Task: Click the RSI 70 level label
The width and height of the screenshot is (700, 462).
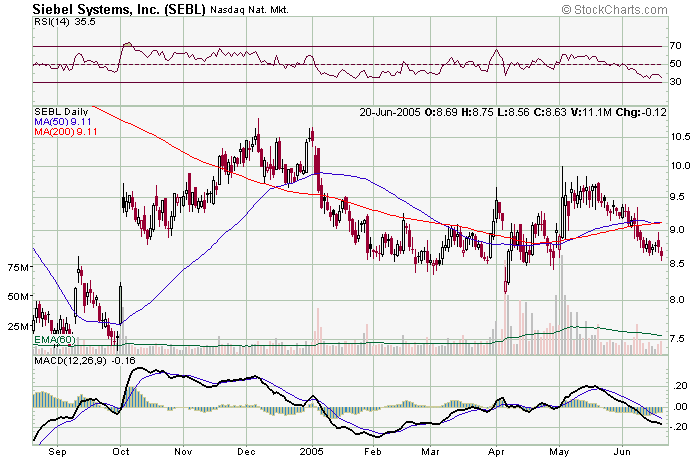Action: (675, 46)
